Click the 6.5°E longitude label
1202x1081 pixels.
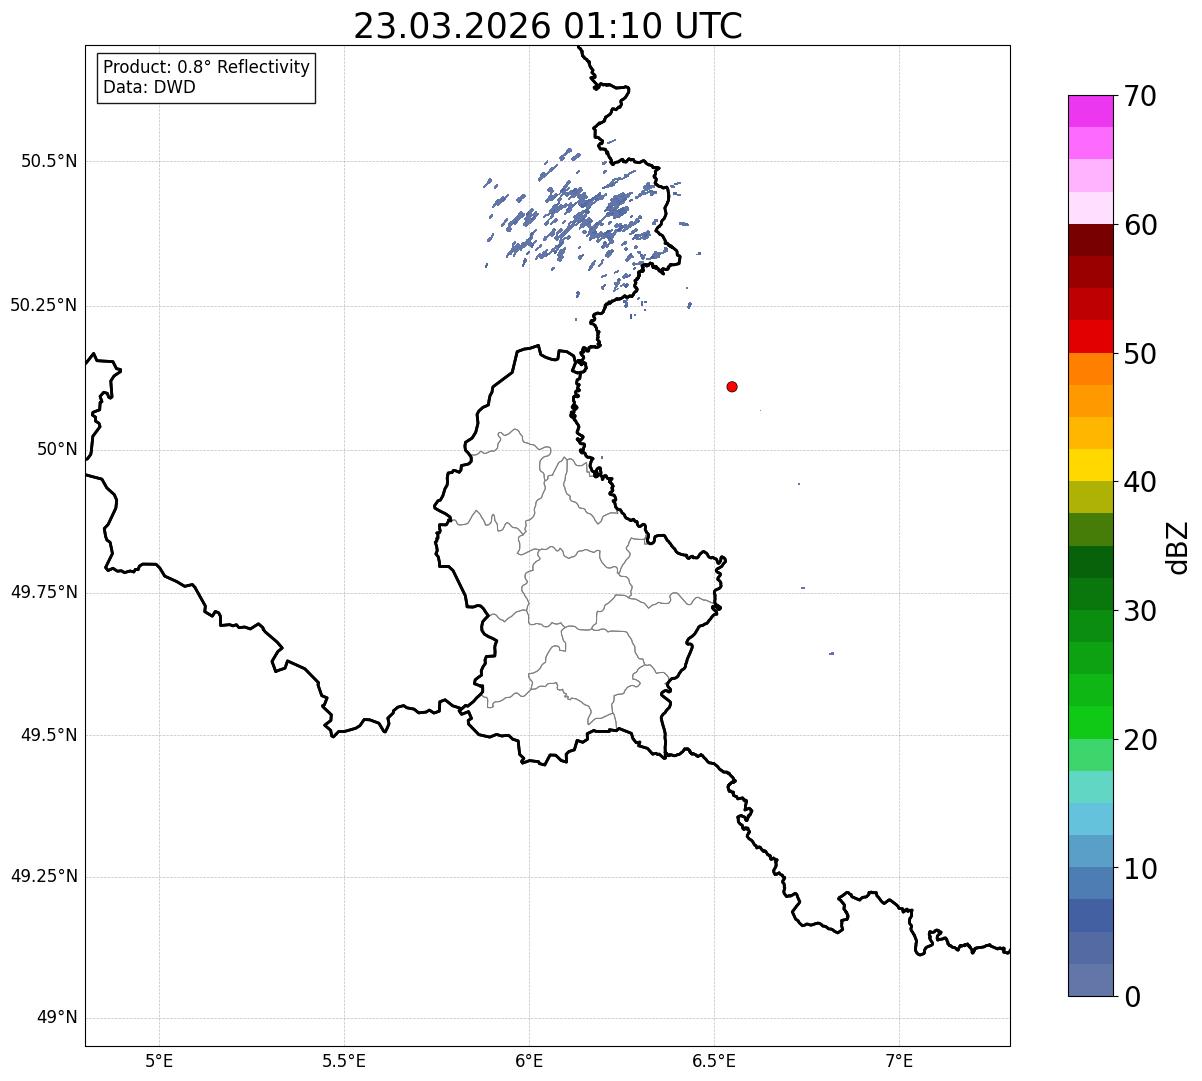(x=714, y=1060)
